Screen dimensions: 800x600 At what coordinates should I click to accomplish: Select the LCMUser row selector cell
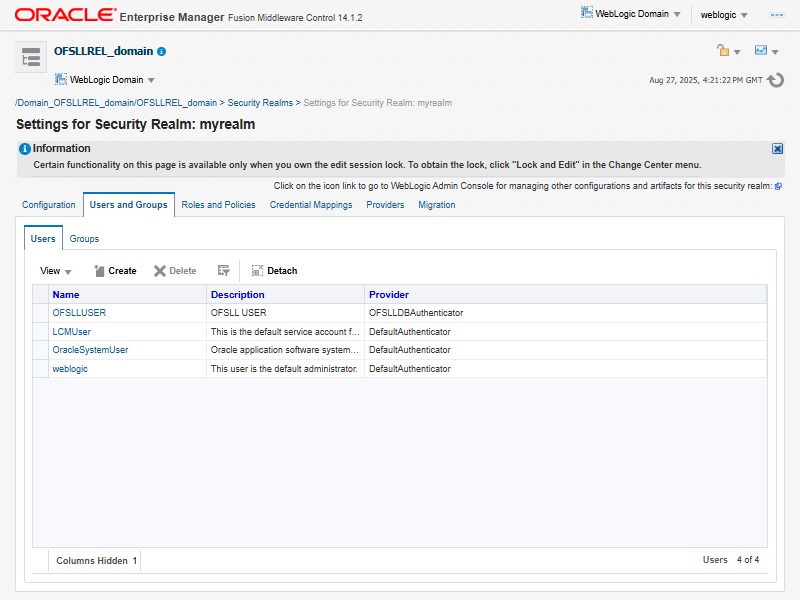click(40, 331)
